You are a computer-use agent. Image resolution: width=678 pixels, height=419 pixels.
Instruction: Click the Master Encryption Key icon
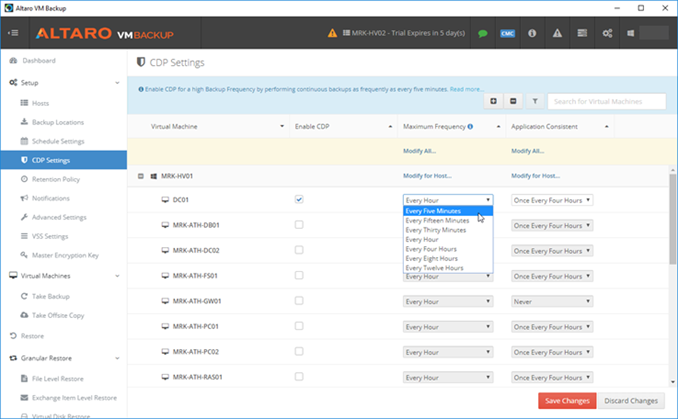(x=24, y=255)
